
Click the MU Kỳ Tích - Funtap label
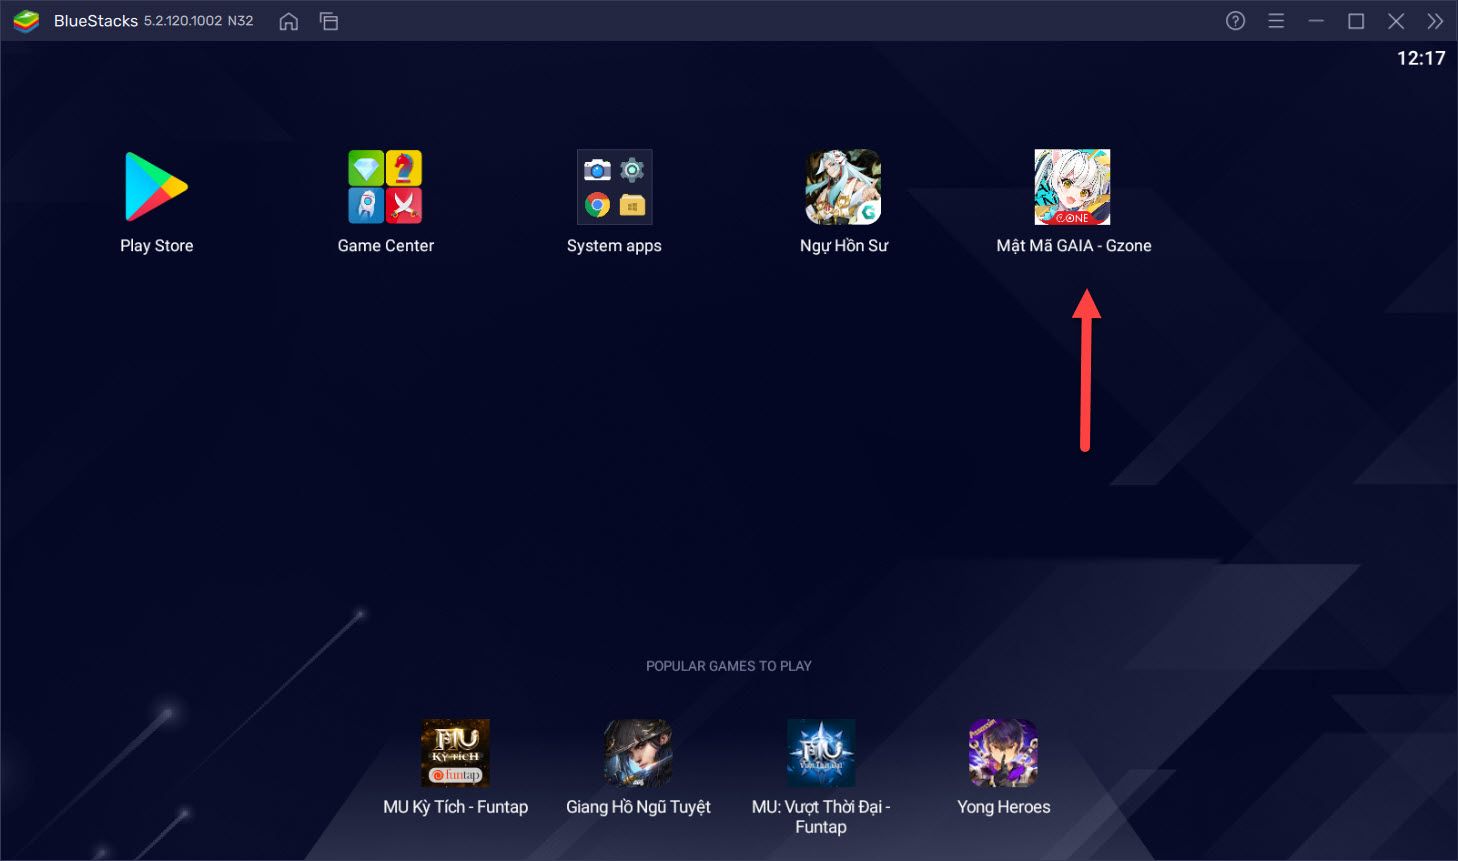(456, 807)
